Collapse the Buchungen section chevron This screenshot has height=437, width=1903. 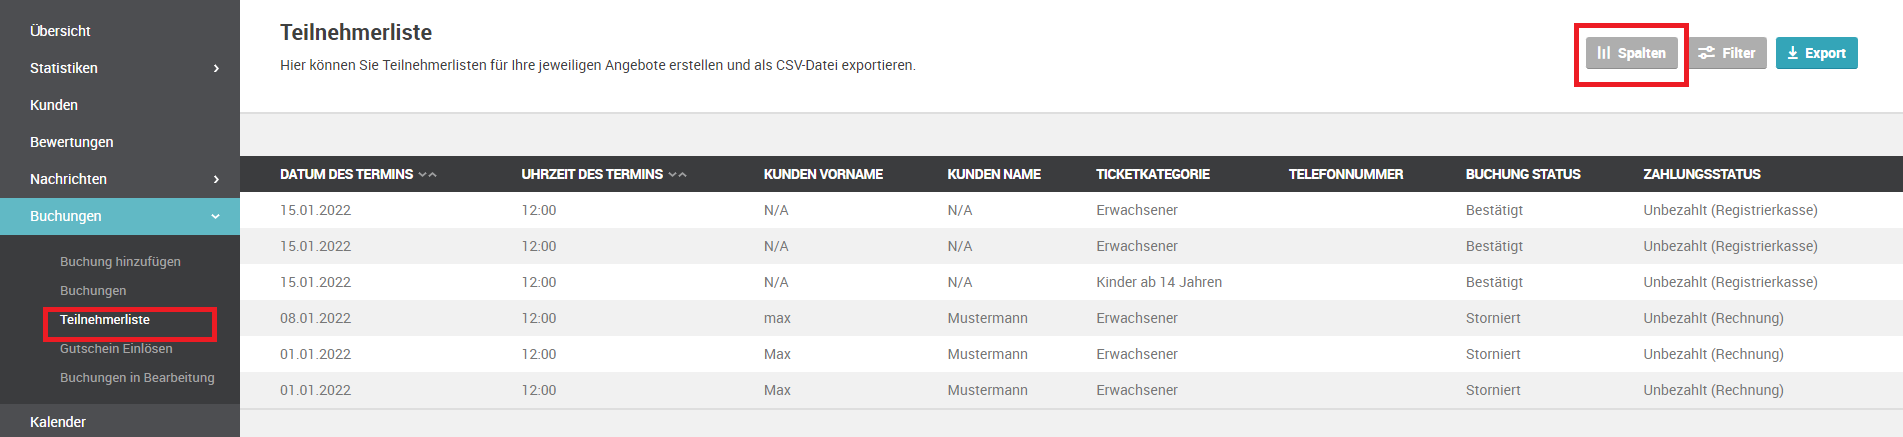(215, 216)
